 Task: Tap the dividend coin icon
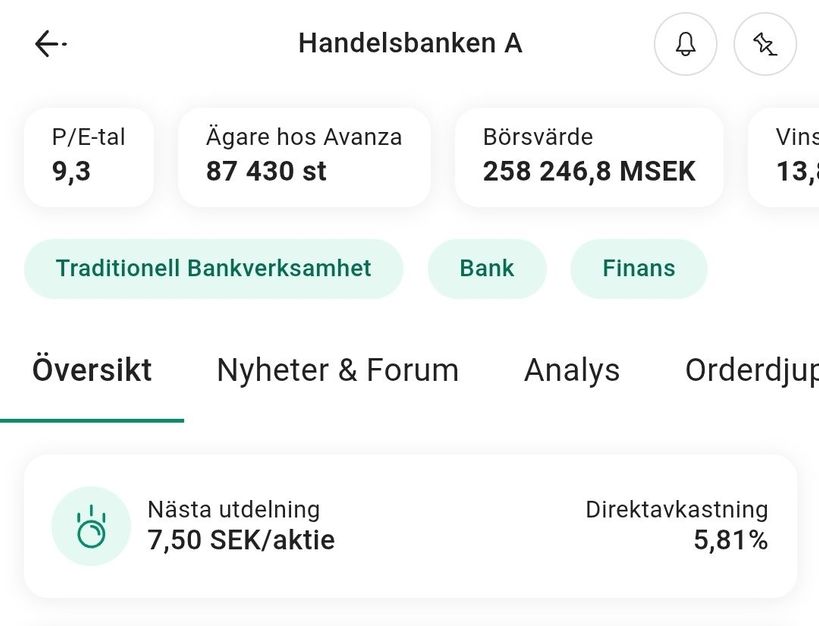(x=91, y=526)
